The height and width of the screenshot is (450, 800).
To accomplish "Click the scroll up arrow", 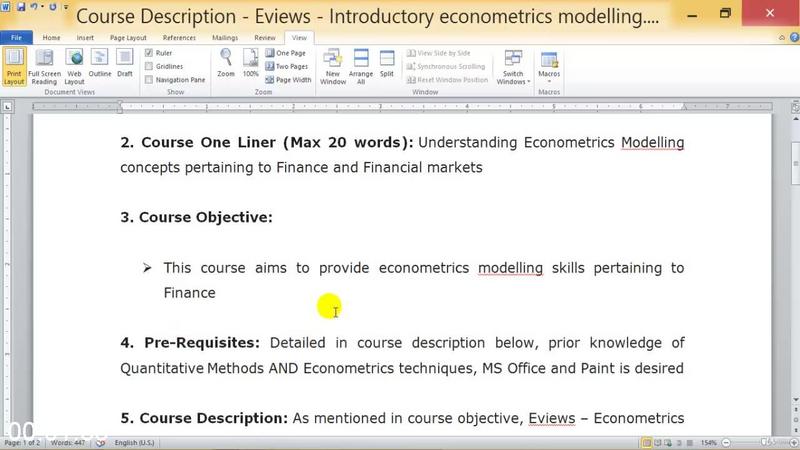I will 795,119.
